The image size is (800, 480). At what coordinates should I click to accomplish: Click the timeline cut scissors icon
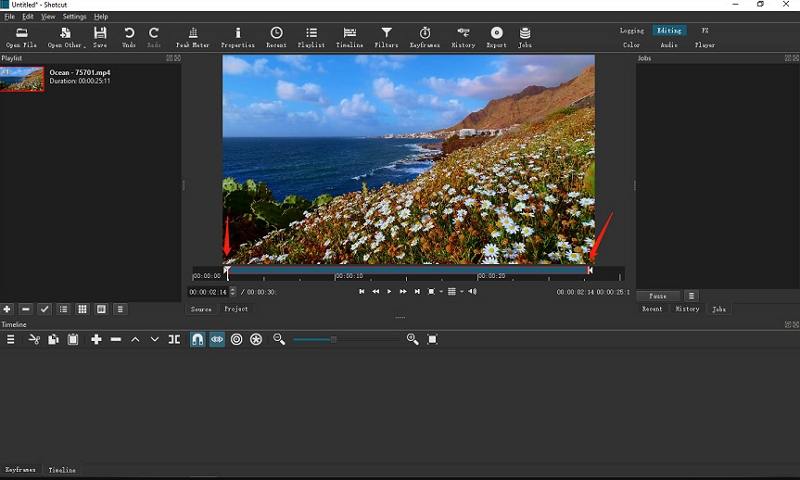click(x=34, y=340)
